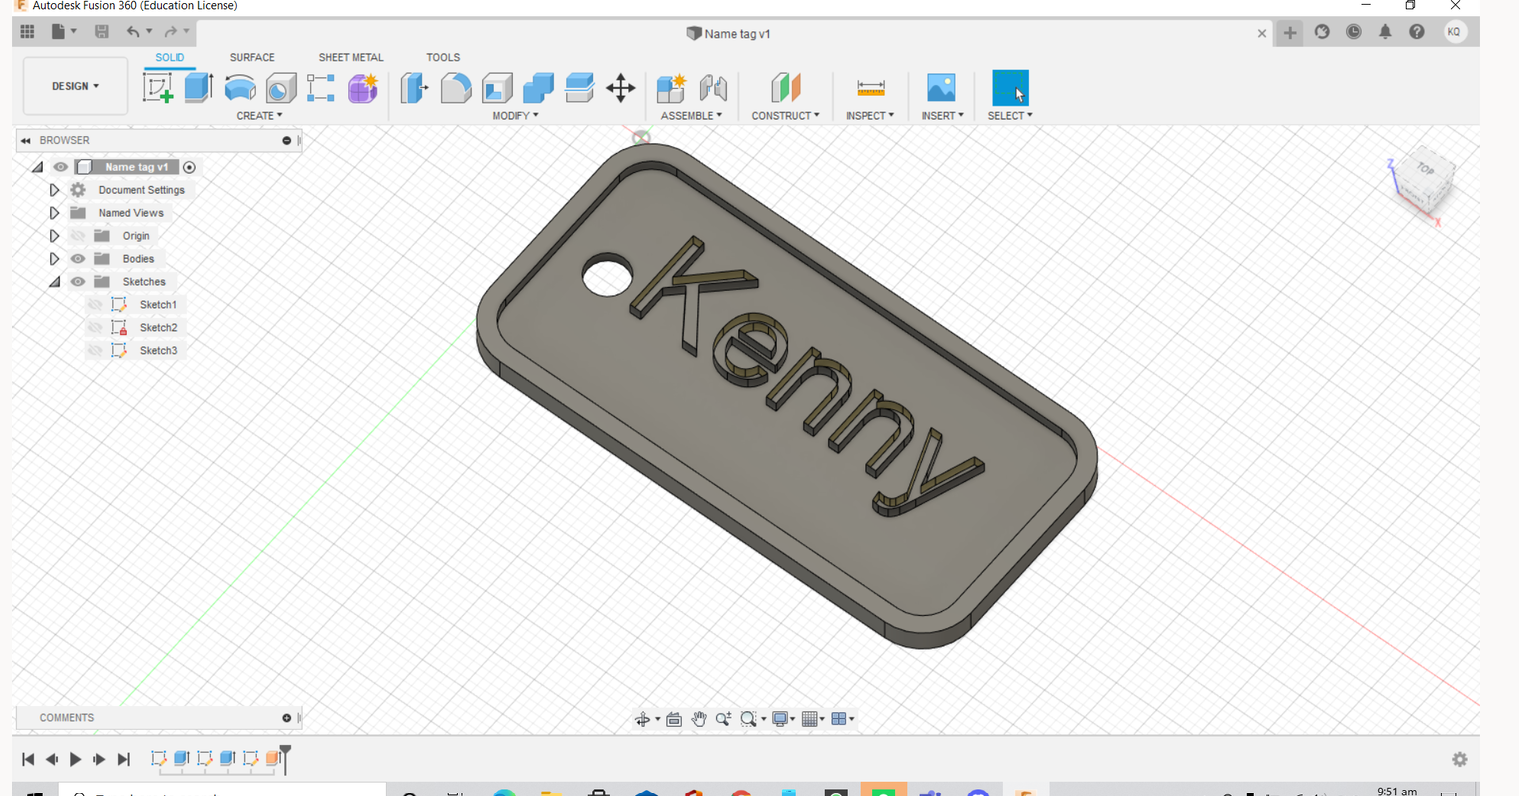Expand the Bodies folder
The height and width of the screenshot is (796, 1519).
pyautogui.click(x=54, y=259)
